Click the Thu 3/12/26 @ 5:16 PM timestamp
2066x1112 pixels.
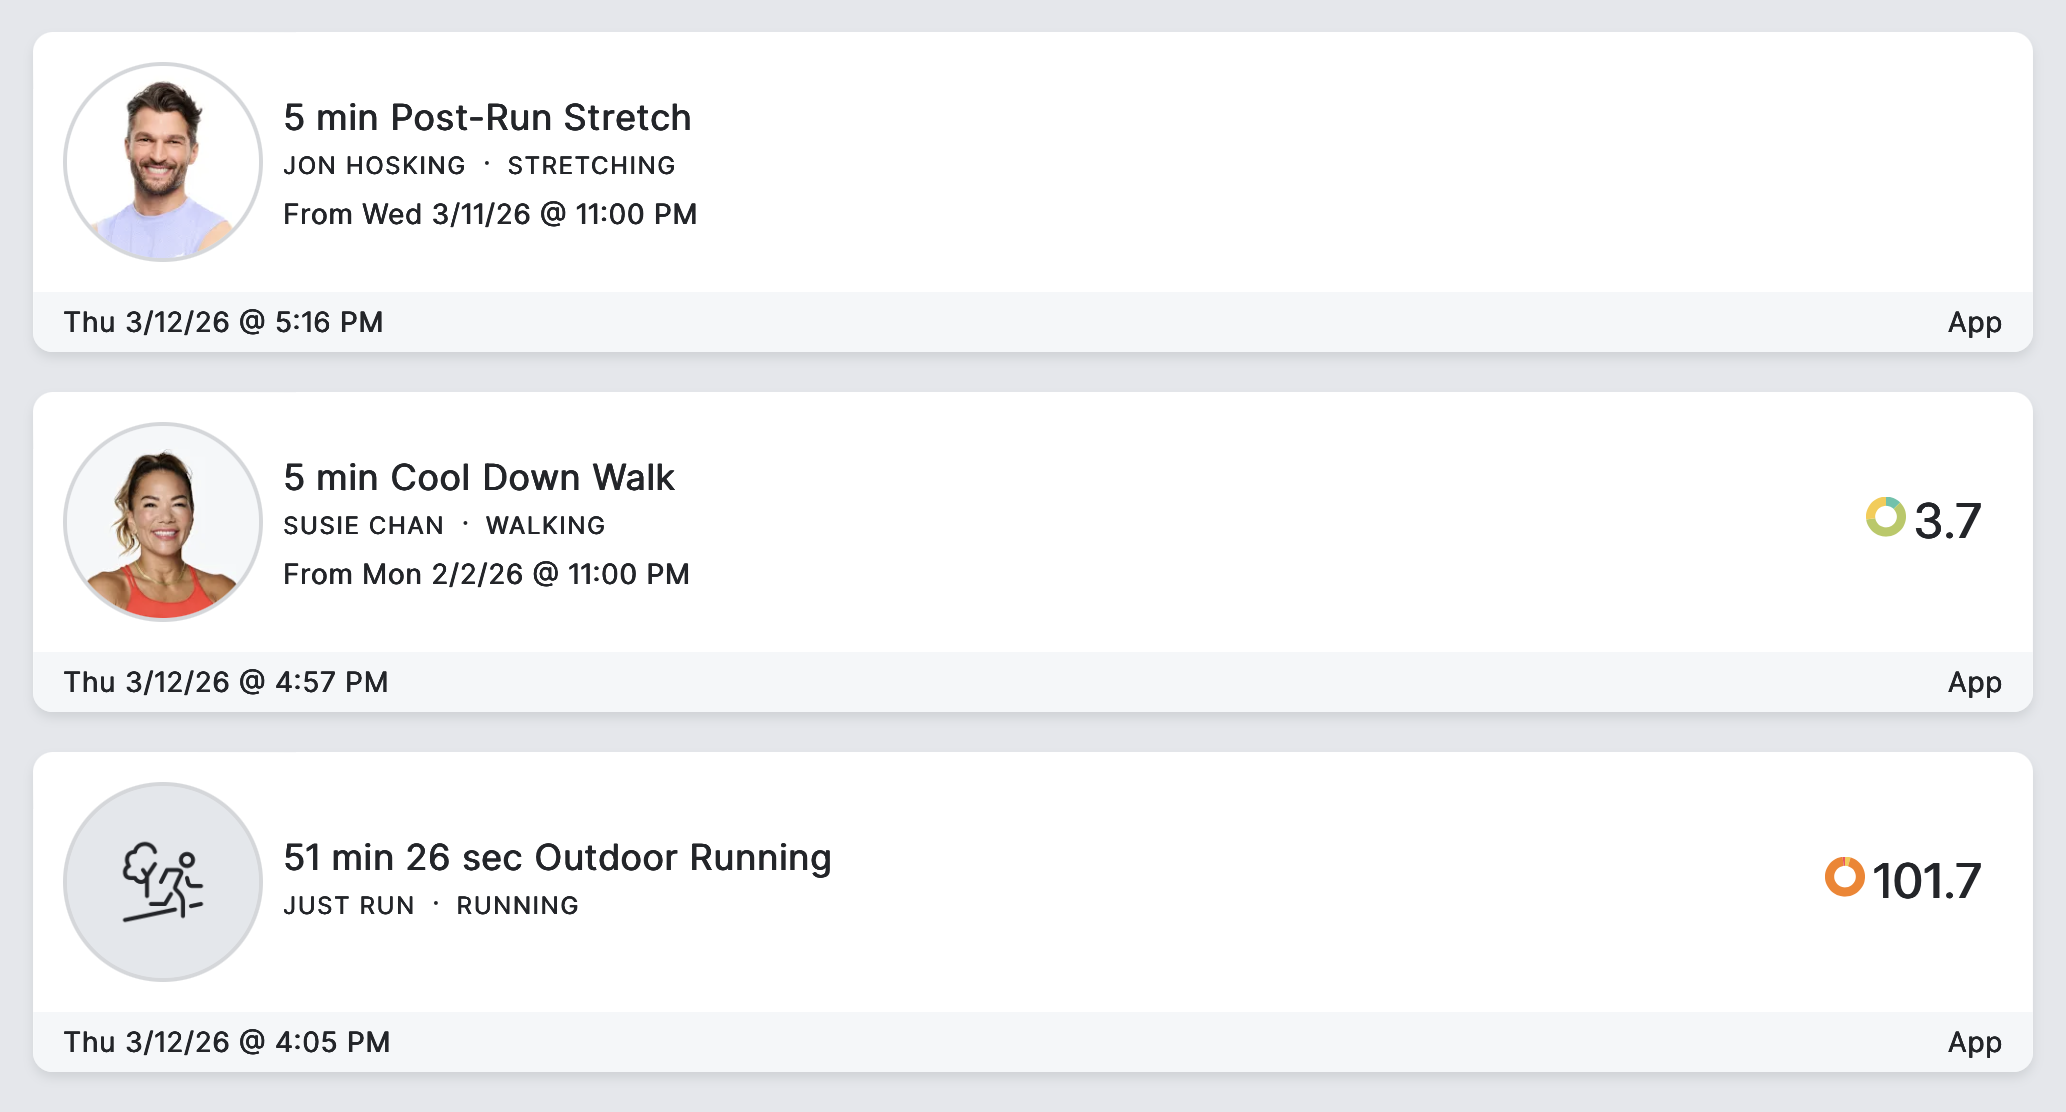point(223,322)
